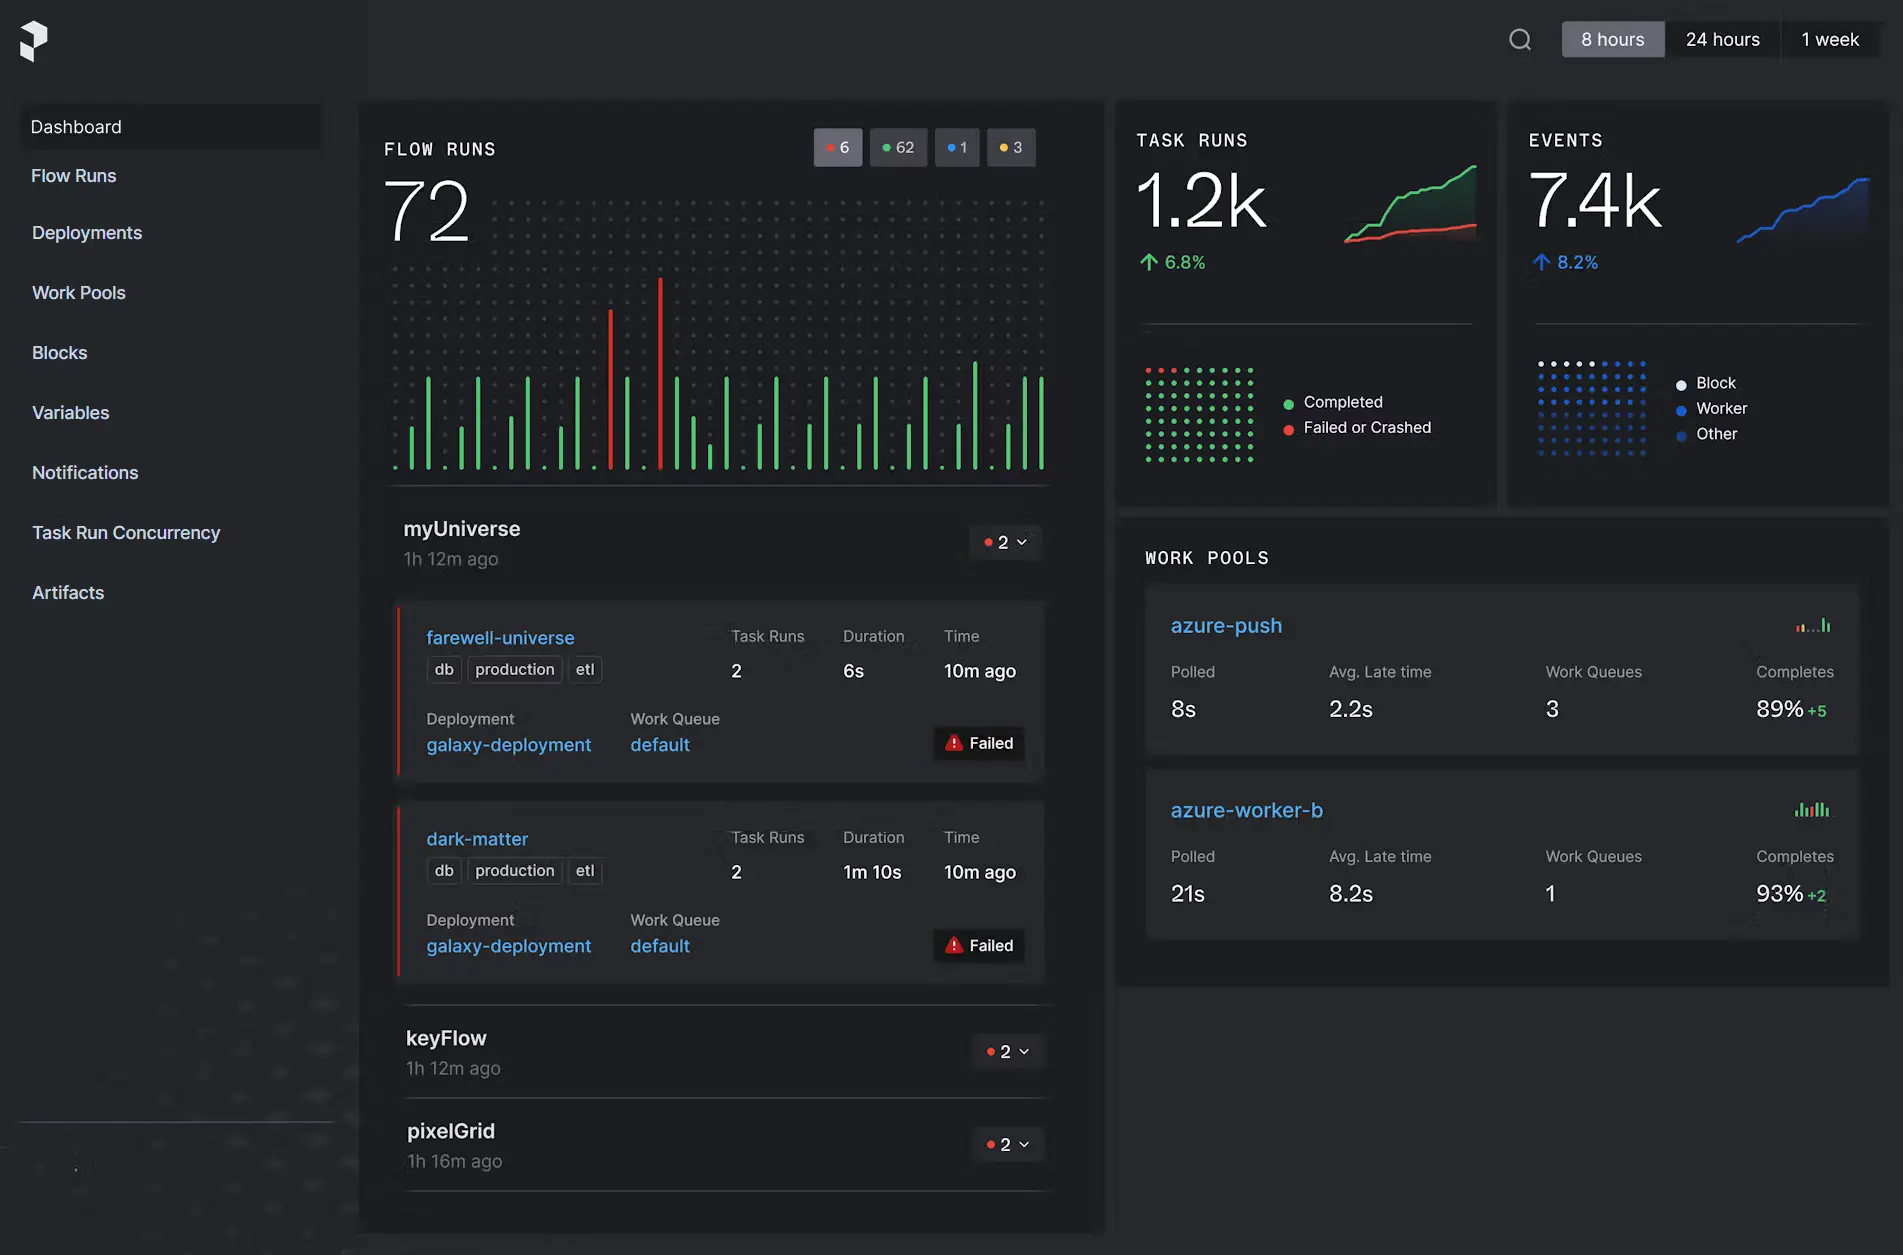1903x1255 pixels.
Task: Open search via the magnifying glass icon
Action: tap(1520, 39)
